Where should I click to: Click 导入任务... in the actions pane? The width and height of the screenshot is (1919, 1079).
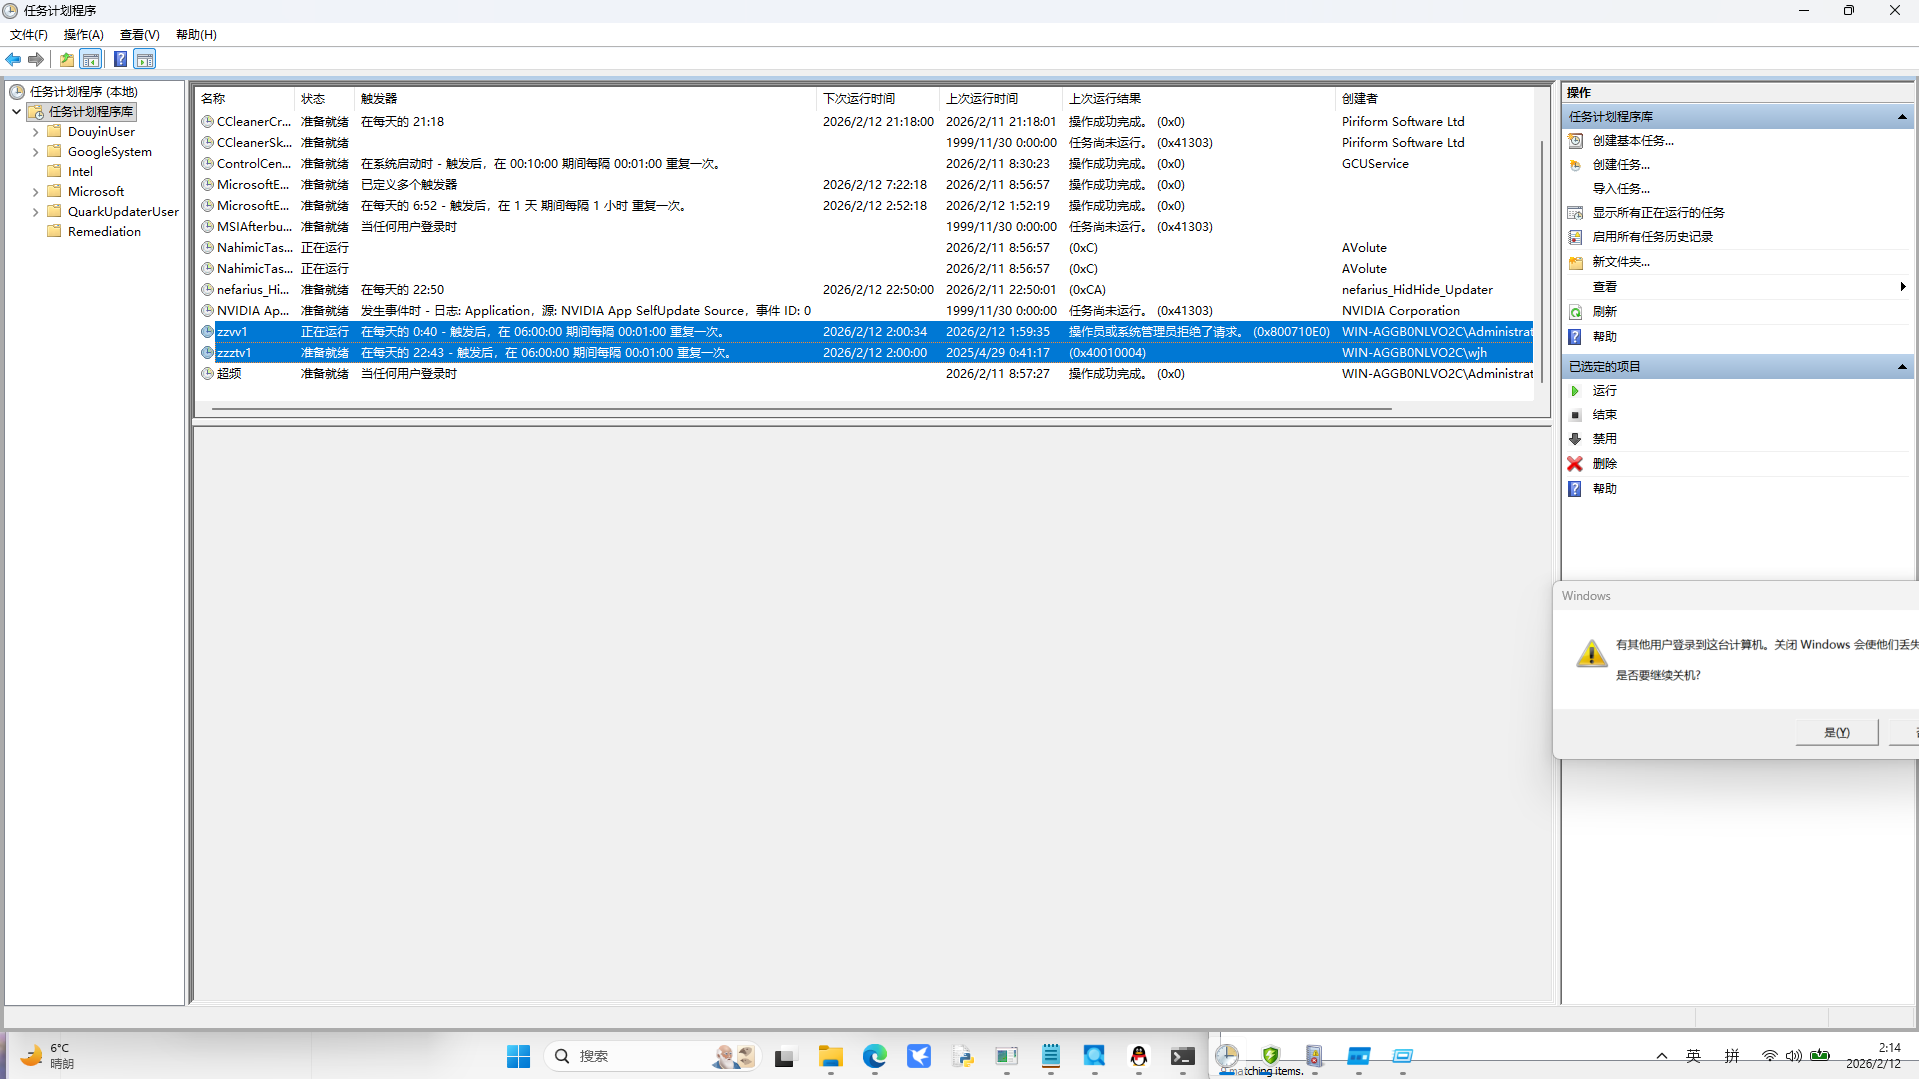point(1621,189)
